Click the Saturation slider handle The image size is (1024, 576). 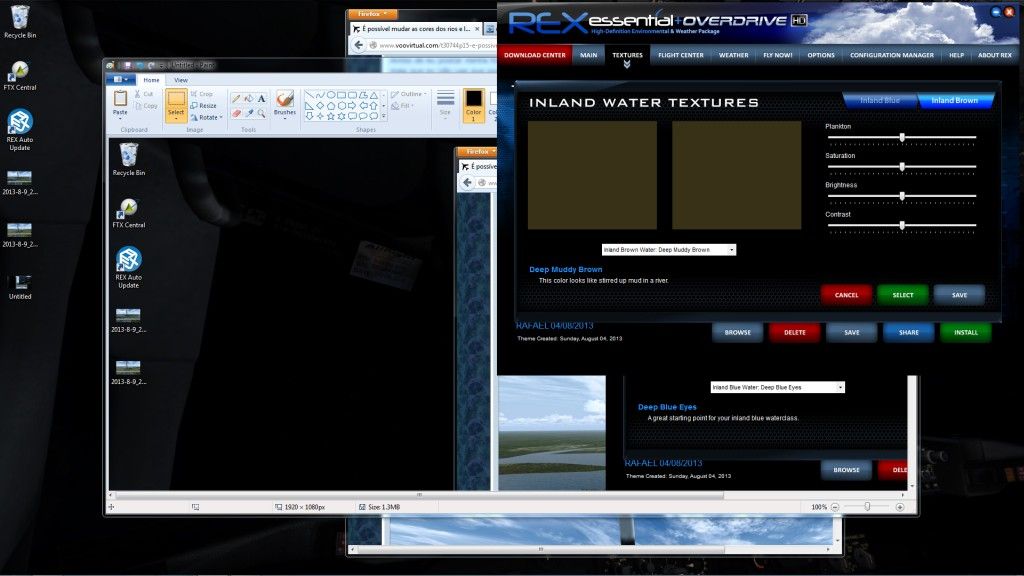(x=902, y=167)
